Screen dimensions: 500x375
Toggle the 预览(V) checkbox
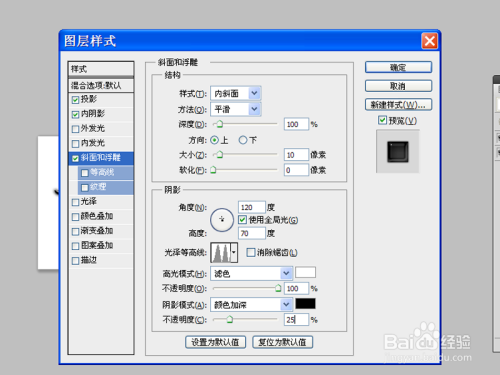pos(382,120)
